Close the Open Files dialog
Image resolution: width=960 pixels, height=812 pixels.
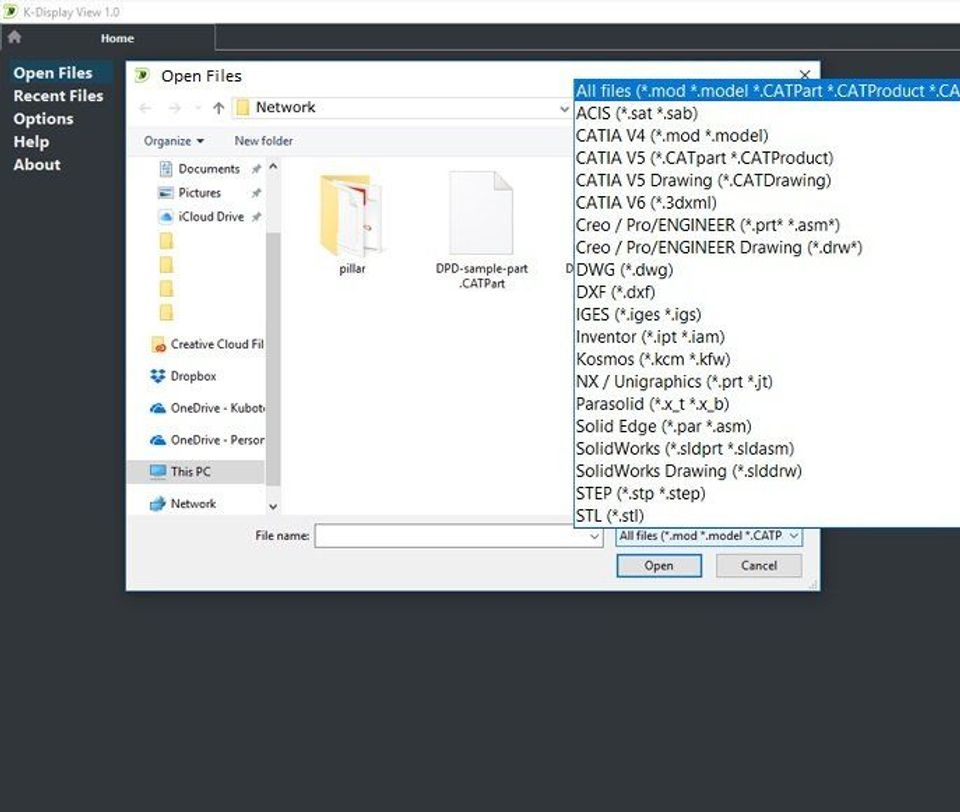point(804,75)
